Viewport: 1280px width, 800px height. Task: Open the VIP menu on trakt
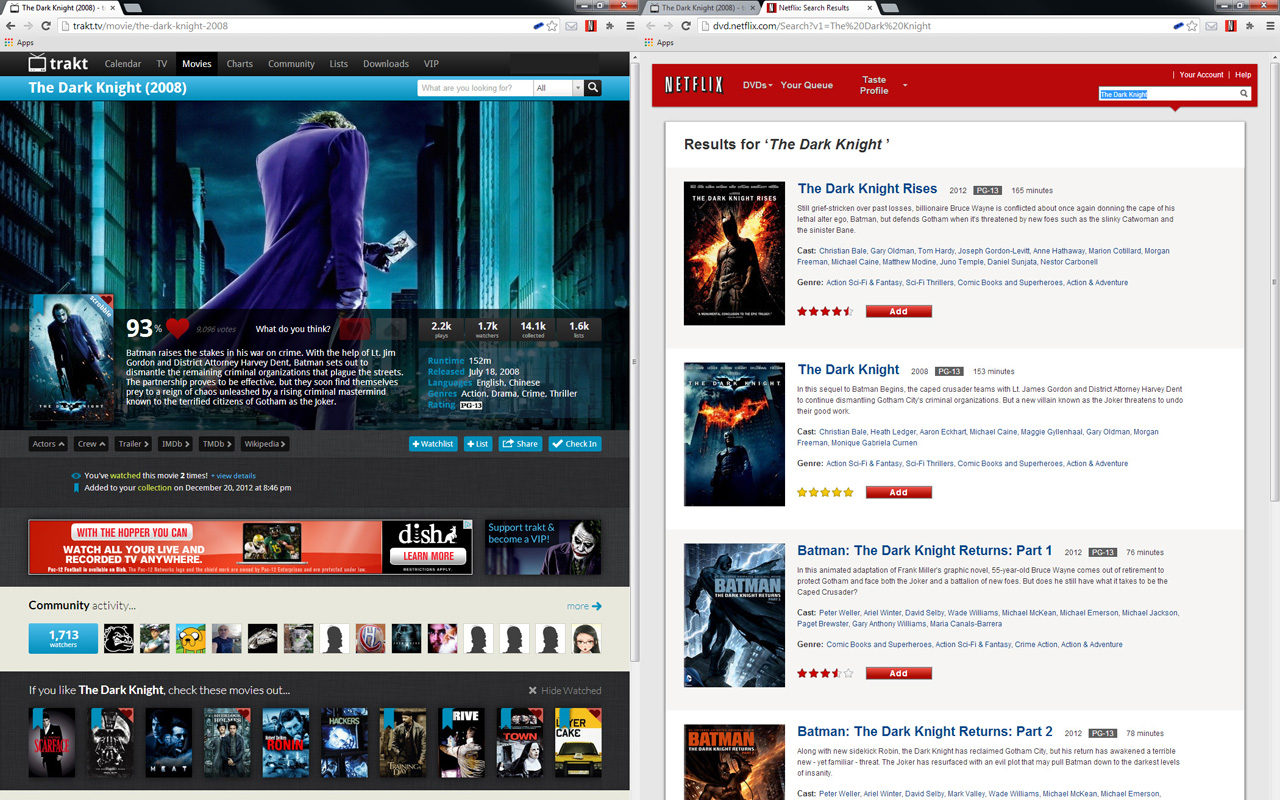pos(431,63)
